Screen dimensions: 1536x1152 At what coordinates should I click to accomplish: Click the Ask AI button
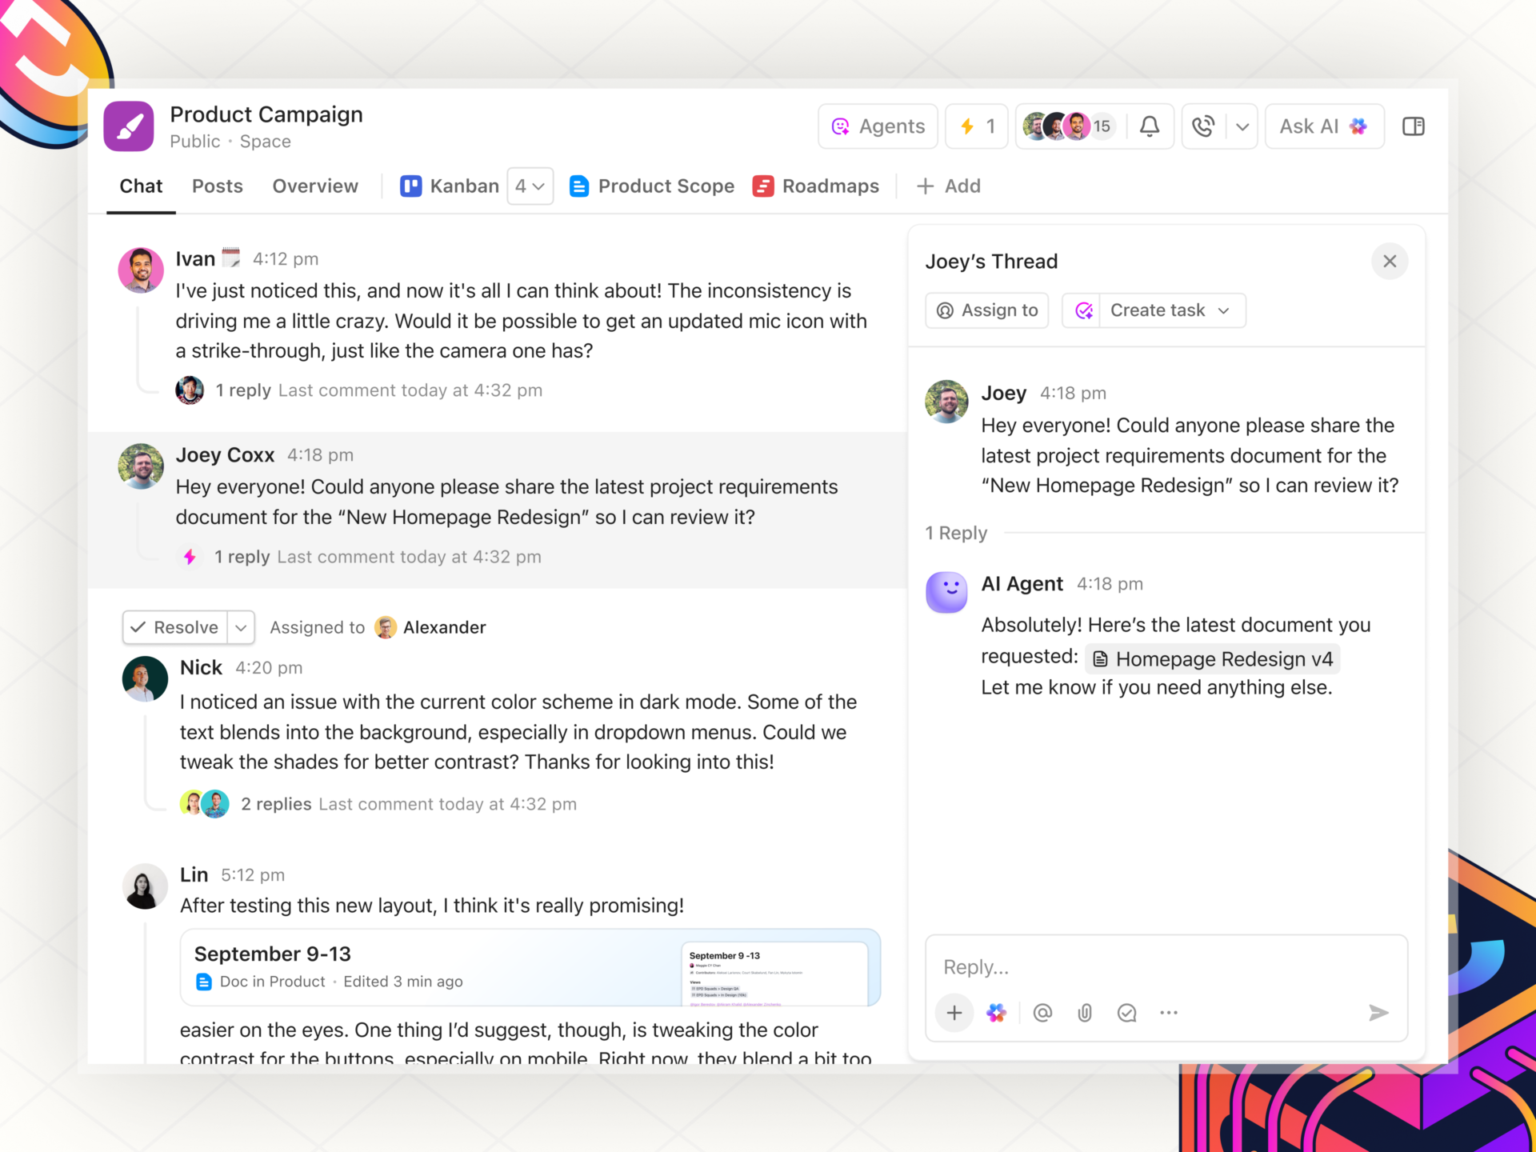pyautogui.click(x=1324, y=126)
